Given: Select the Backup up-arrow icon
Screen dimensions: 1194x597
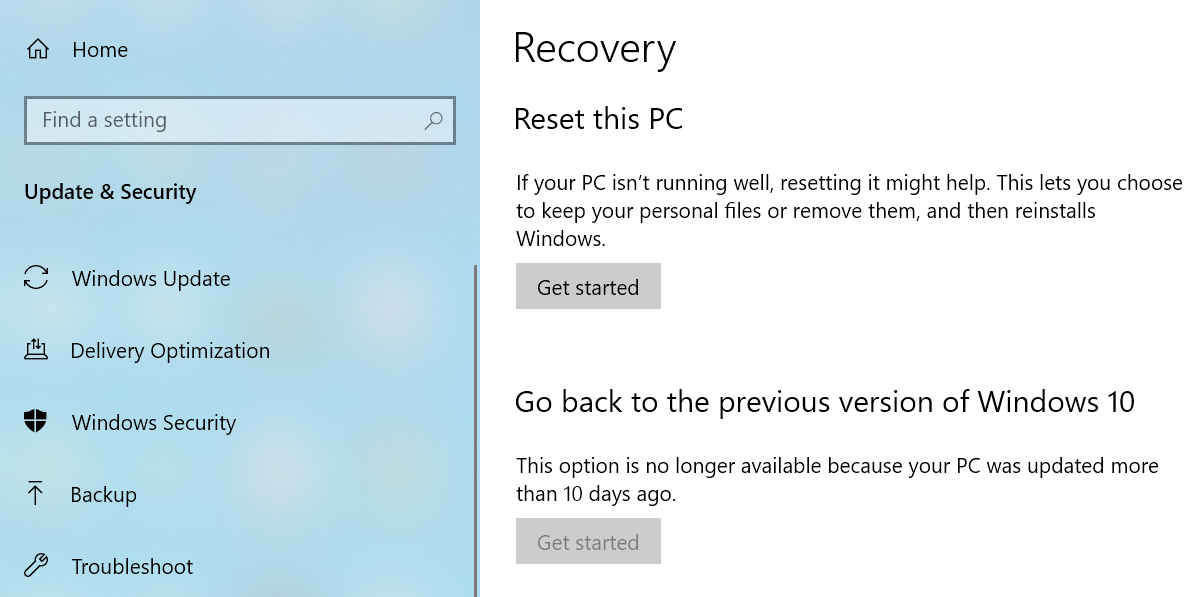Looking at the screenshot, I should tap(36, 494).
